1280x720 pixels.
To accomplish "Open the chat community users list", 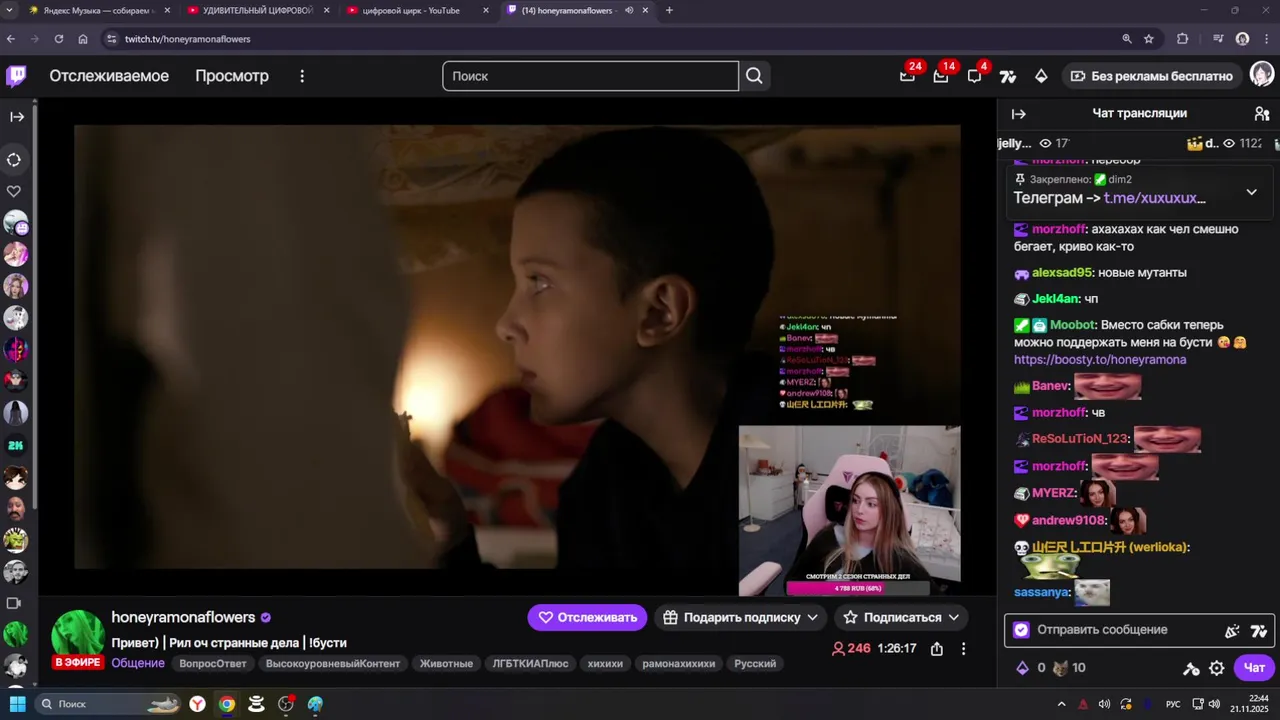I will [1262, 114].
